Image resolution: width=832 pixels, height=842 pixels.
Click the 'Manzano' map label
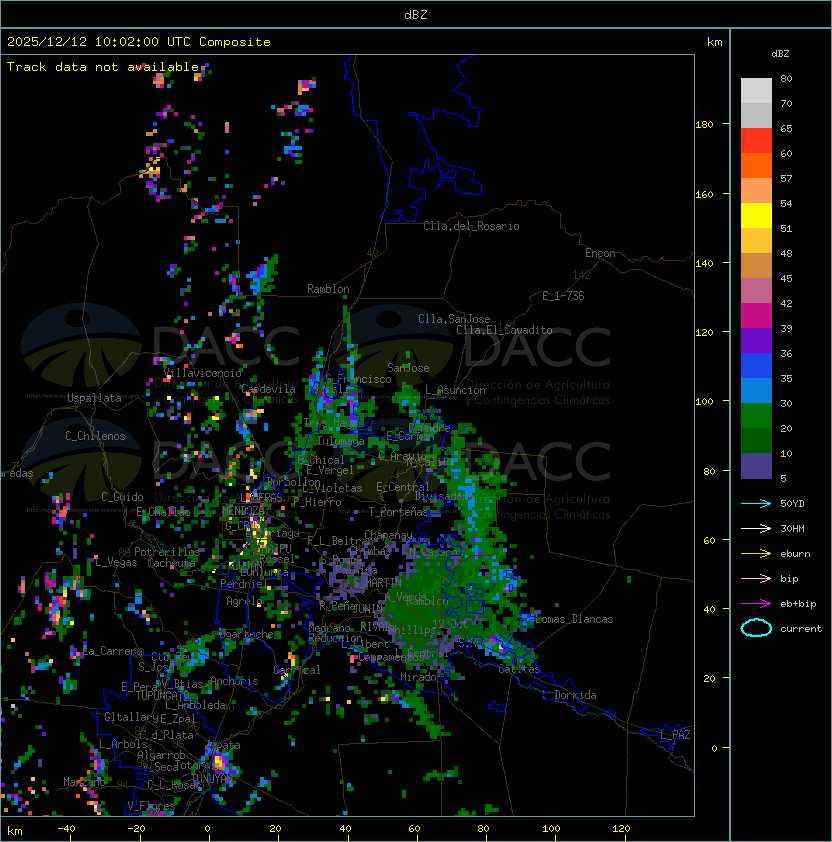pyautogui.click(x=84, y=781)
